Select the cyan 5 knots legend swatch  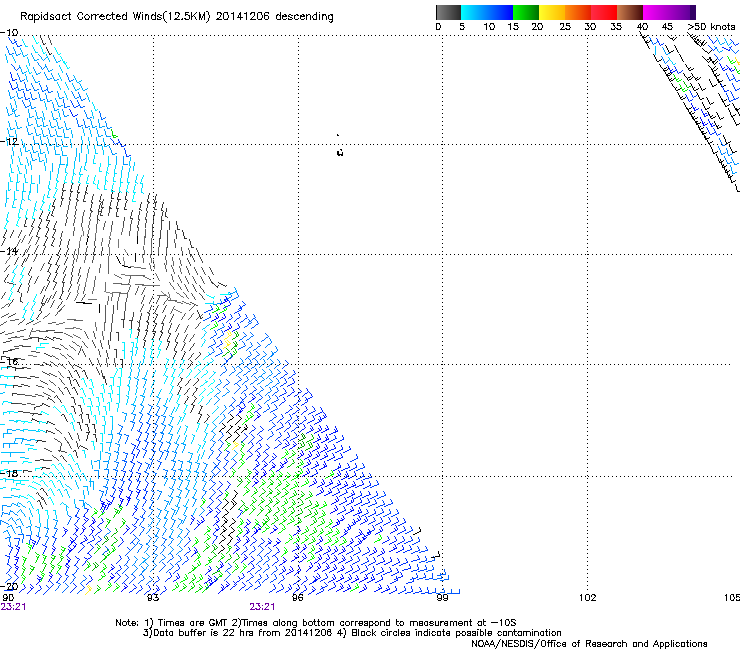point(474,12)
